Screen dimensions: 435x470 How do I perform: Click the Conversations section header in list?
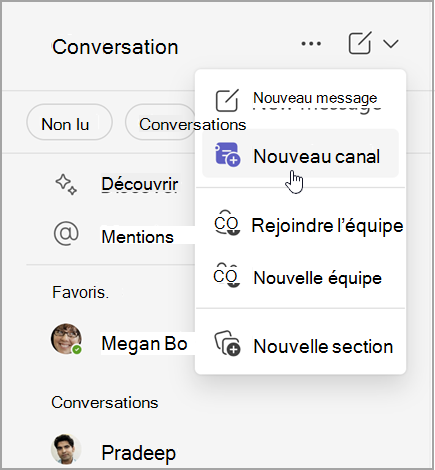click(105, 402)
